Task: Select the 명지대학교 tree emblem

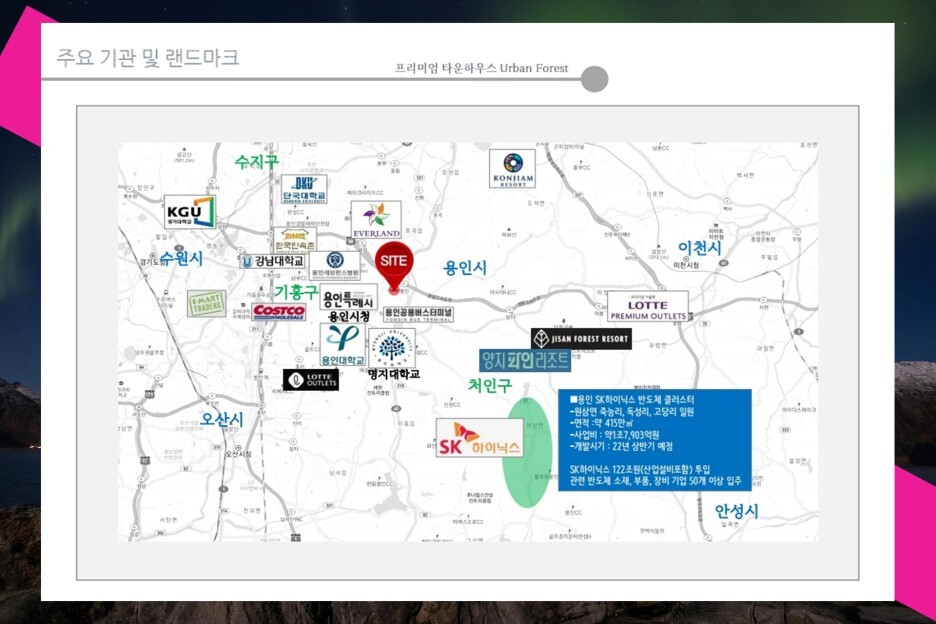Action: pos(392,348)
